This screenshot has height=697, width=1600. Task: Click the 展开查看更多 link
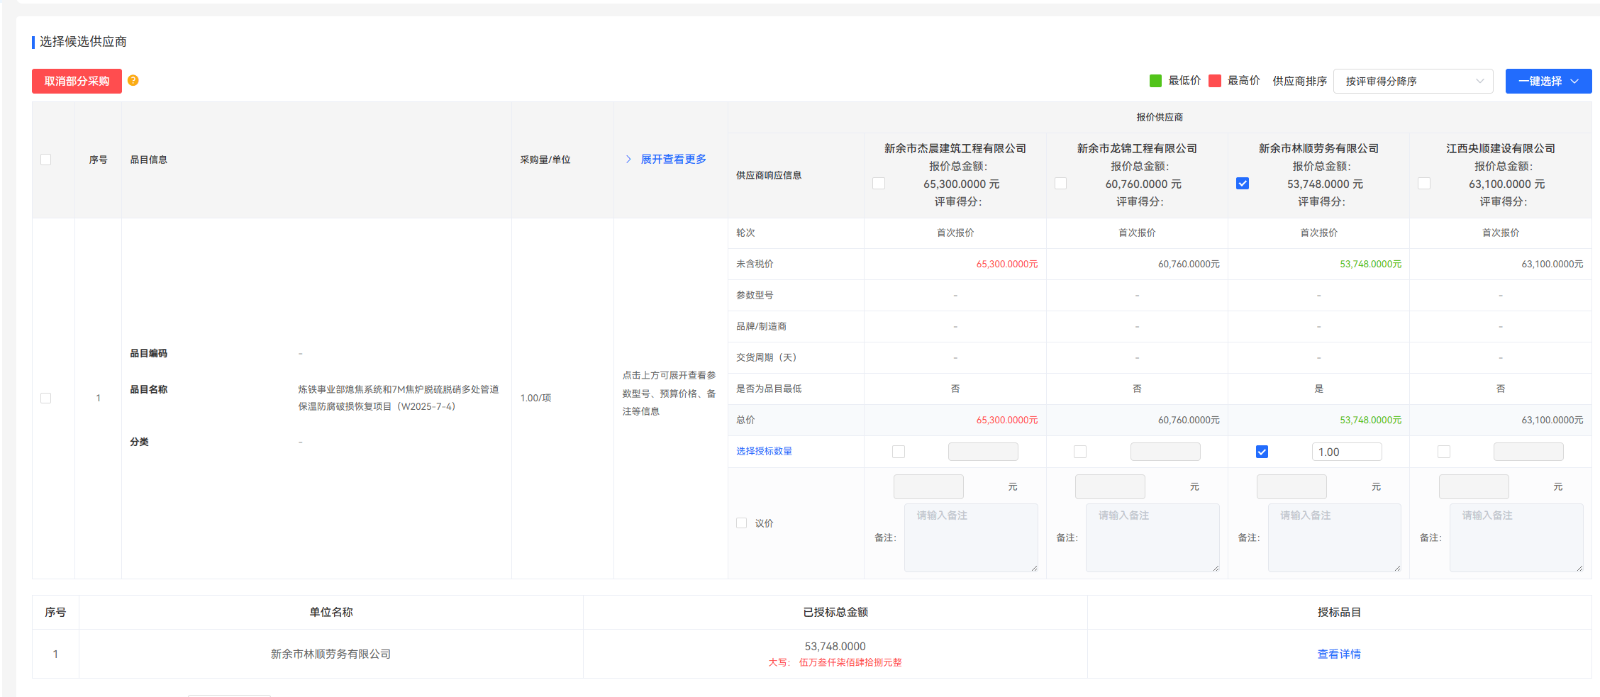pyautogui.click(x=673, y=159)
